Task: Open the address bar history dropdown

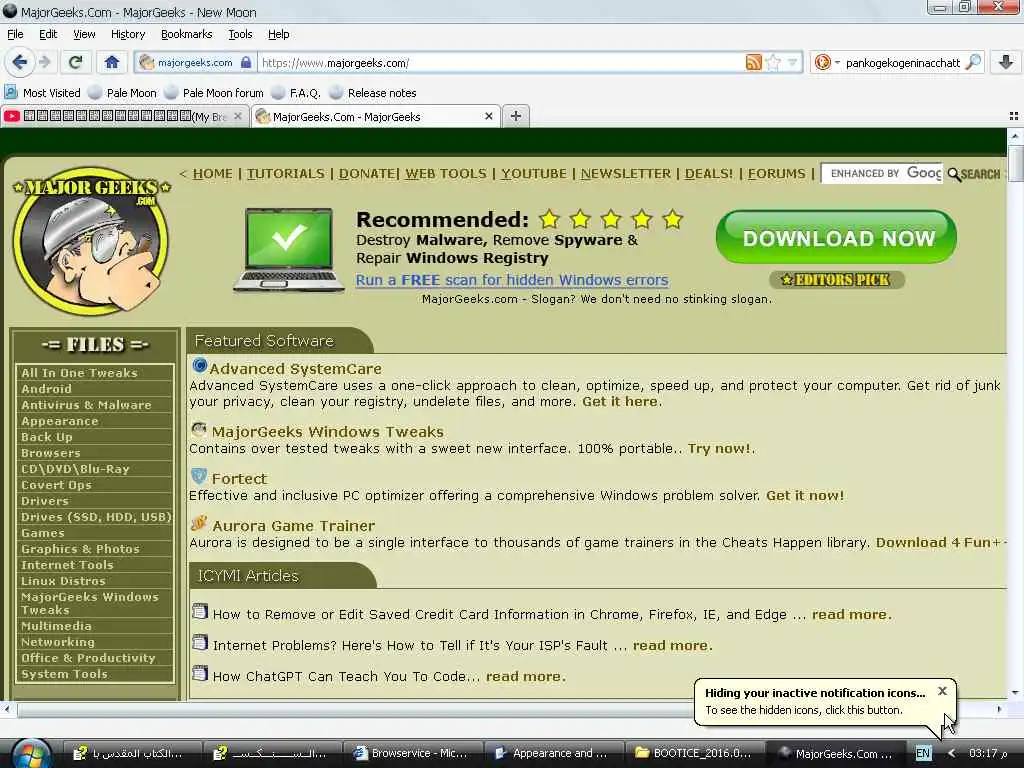Action: (x=792, y=63)
